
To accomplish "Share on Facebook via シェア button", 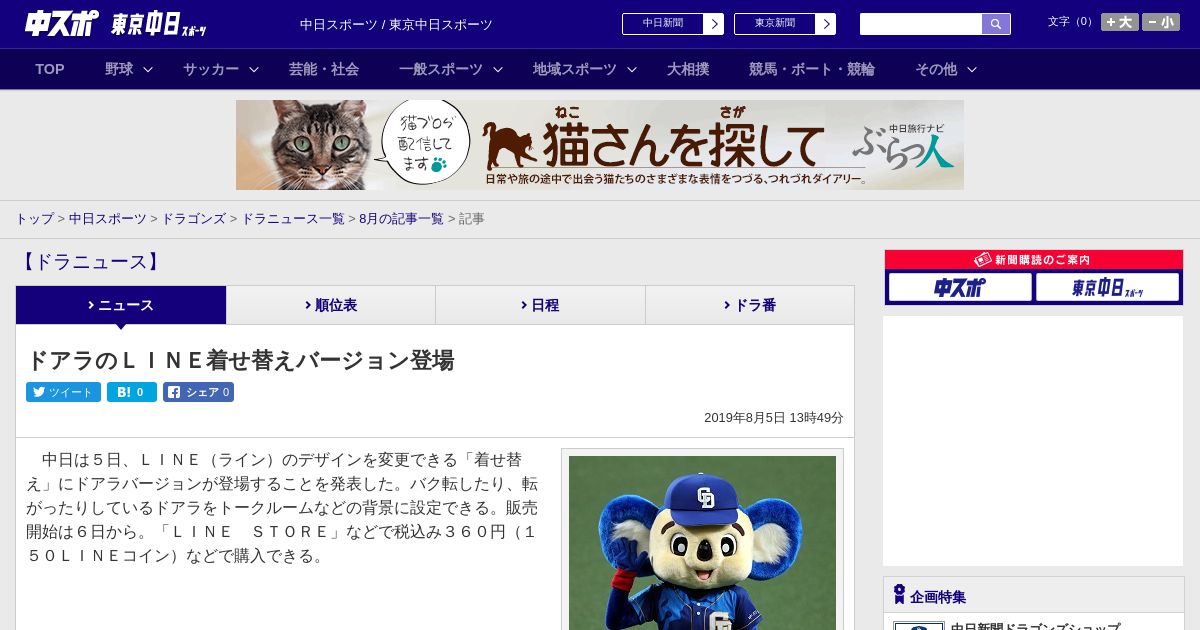I will 199,392.
